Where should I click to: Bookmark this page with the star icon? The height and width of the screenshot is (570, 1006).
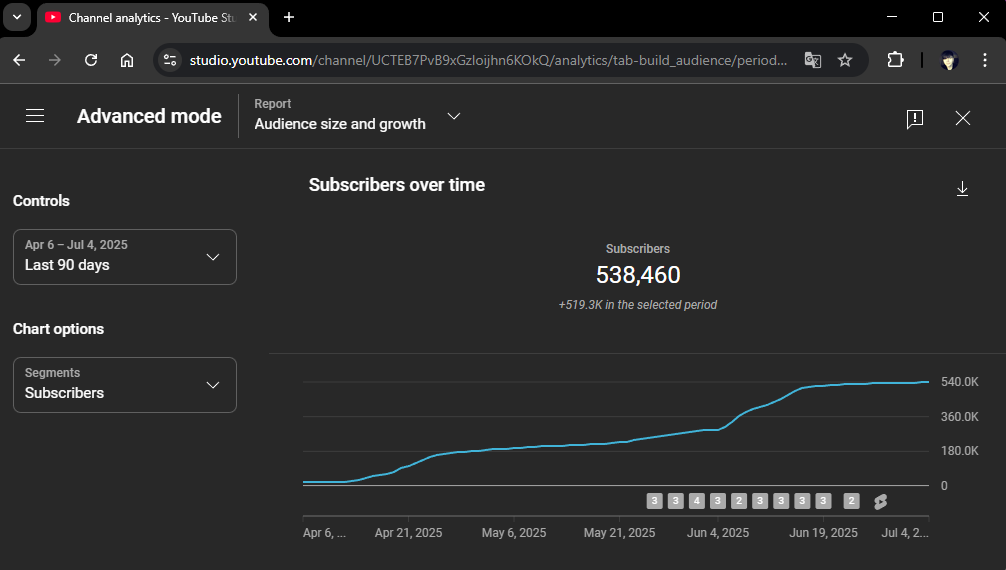pos(845,60)
